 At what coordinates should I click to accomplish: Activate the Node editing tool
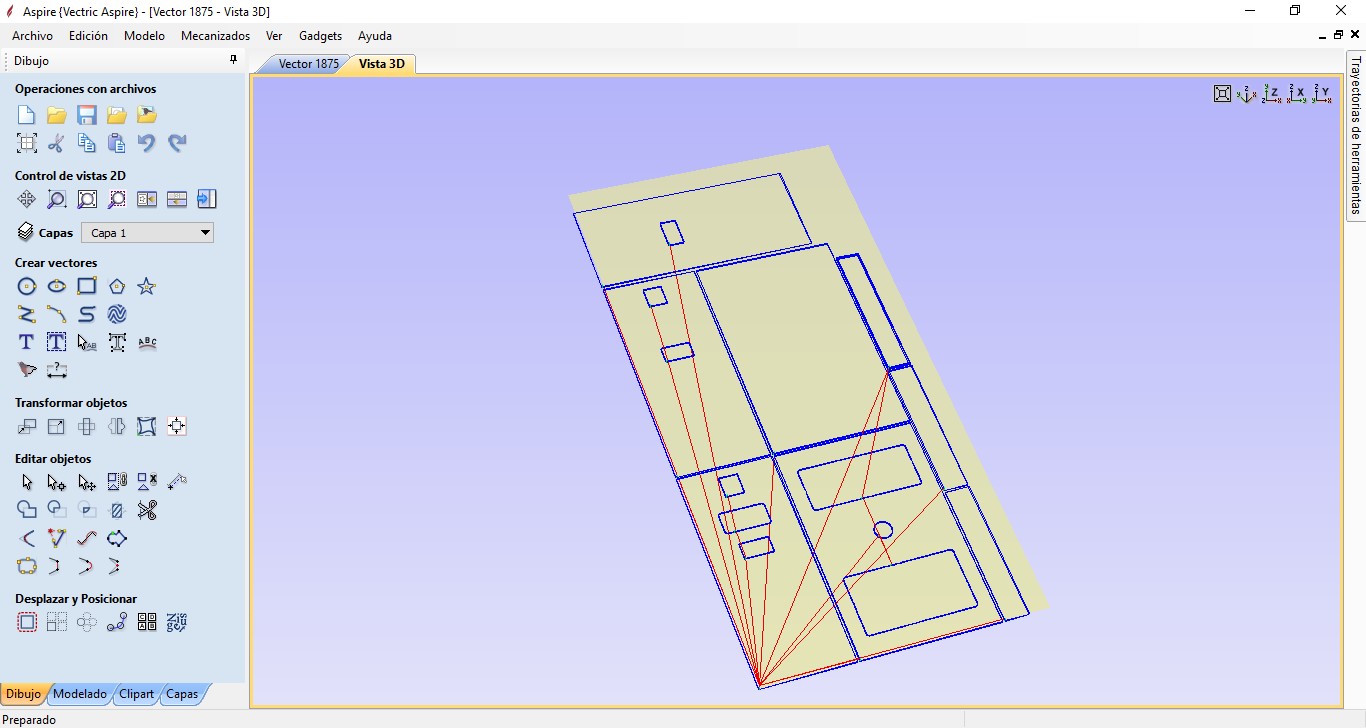[57, 483]
